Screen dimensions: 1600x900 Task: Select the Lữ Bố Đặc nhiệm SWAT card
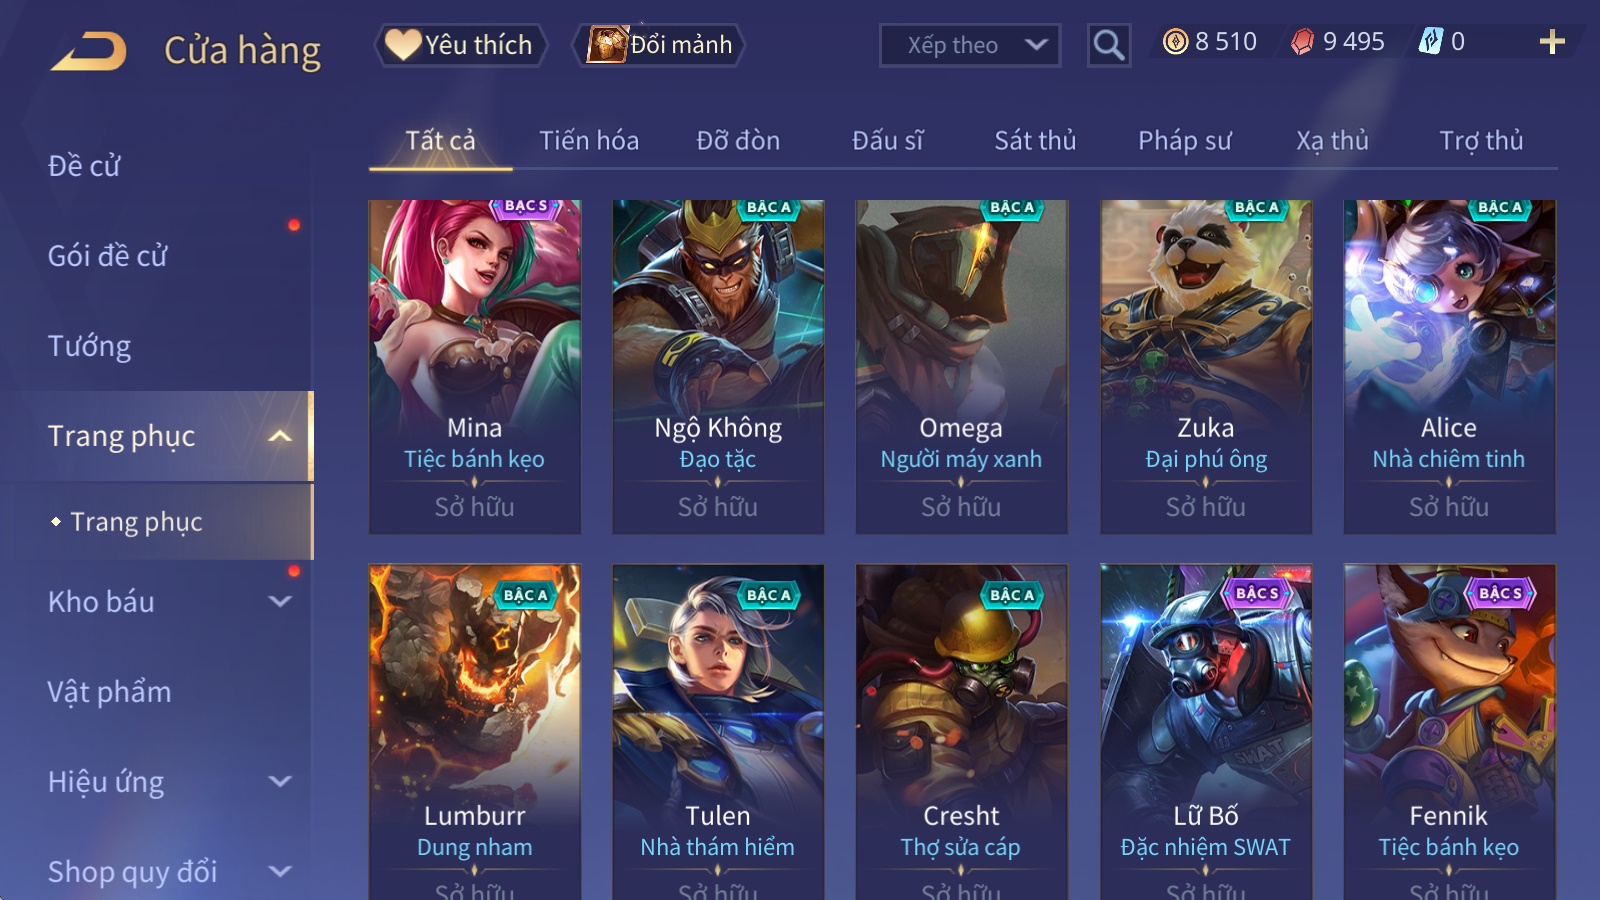coord(1206,732)
